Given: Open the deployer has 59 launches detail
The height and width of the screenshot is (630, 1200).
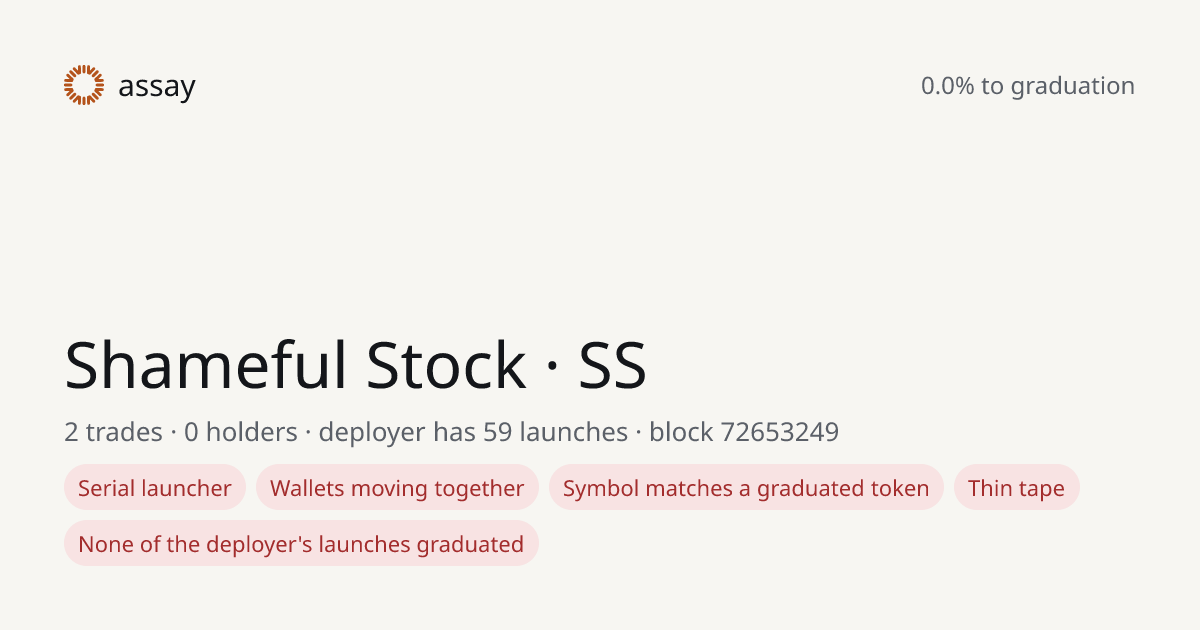Looking at the screenshot, I should (473, 432).
